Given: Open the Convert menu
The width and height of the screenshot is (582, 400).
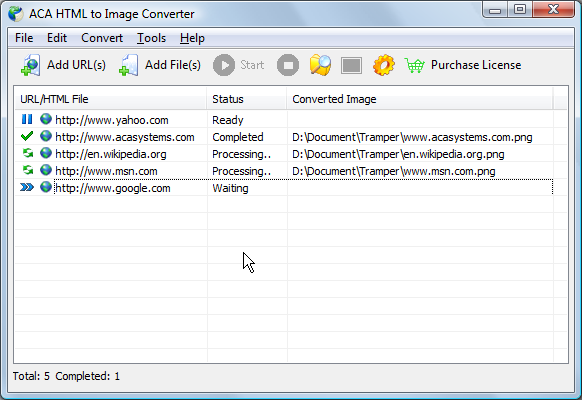Looking at the screenshot, I should pyautogui.click(x=102, y=38).
